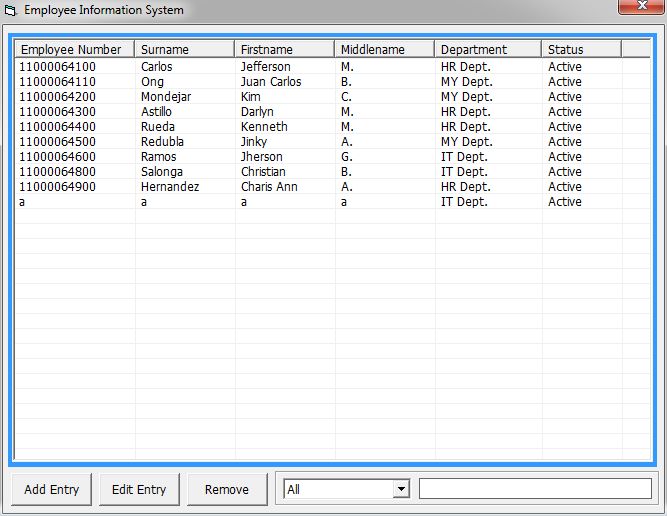667x516 pixels.
Task: Click HR Dept. in Carlos row
Action: coord(466,67)
